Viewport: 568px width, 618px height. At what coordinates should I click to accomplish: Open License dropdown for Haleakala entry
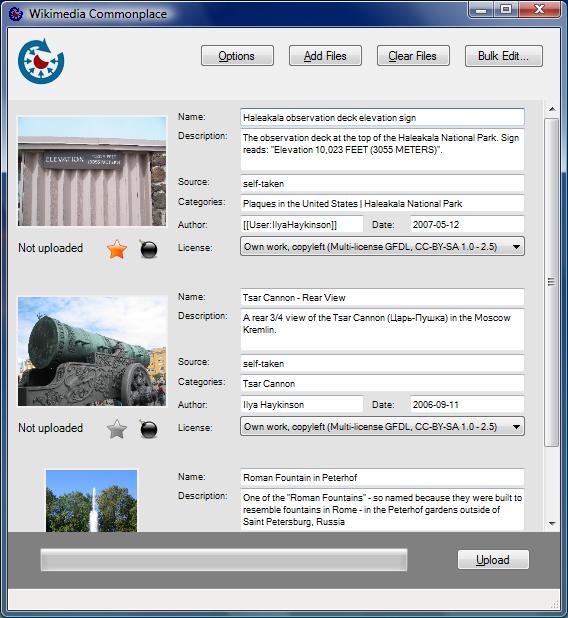(382, 247)
